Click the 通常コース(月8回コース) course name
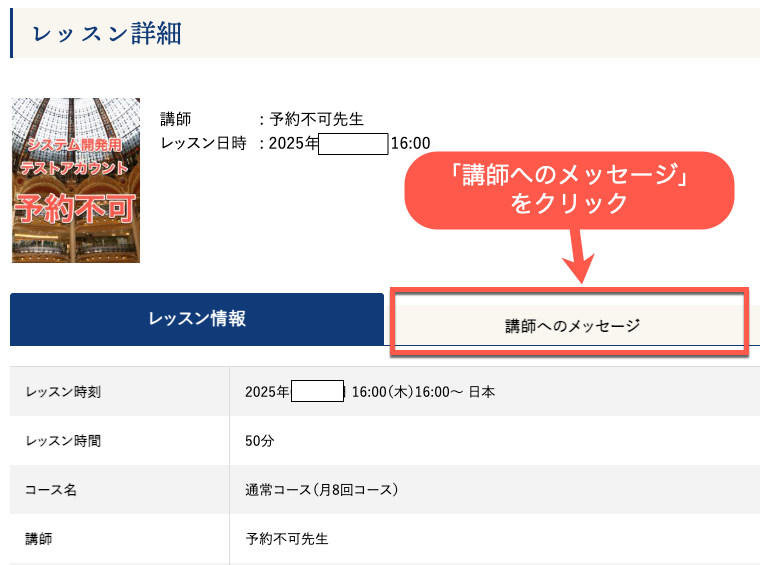Viewport: 768px width, 565px height. [x=322, y=490]
